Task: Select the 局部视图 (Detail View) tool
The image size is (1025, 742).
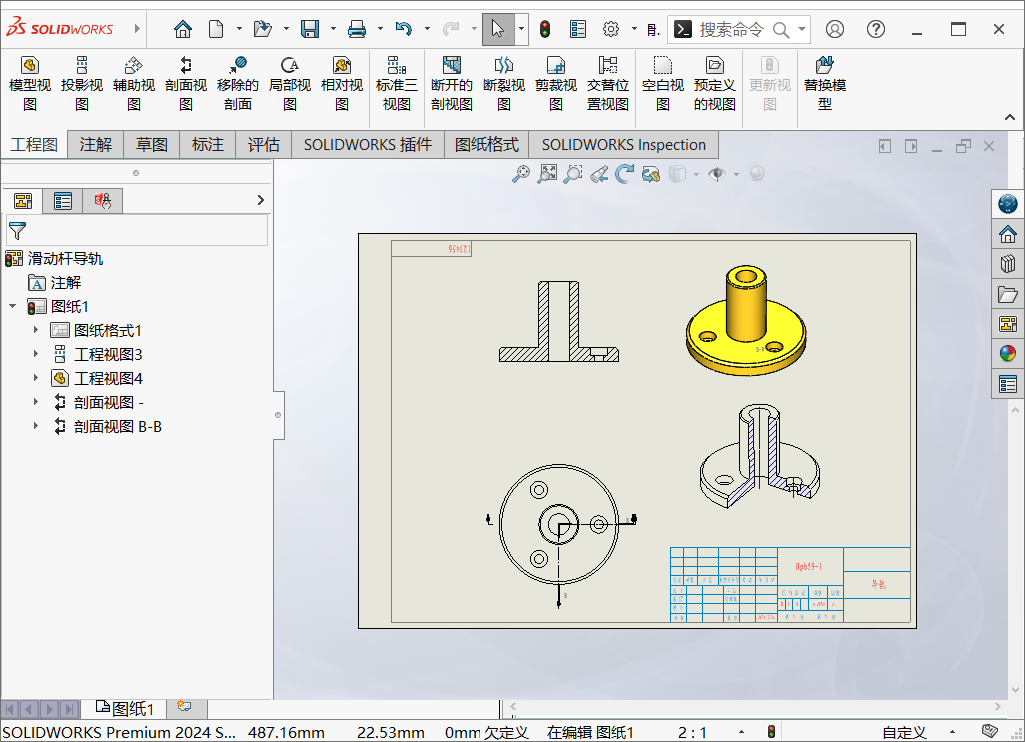Action: point(290,82)
